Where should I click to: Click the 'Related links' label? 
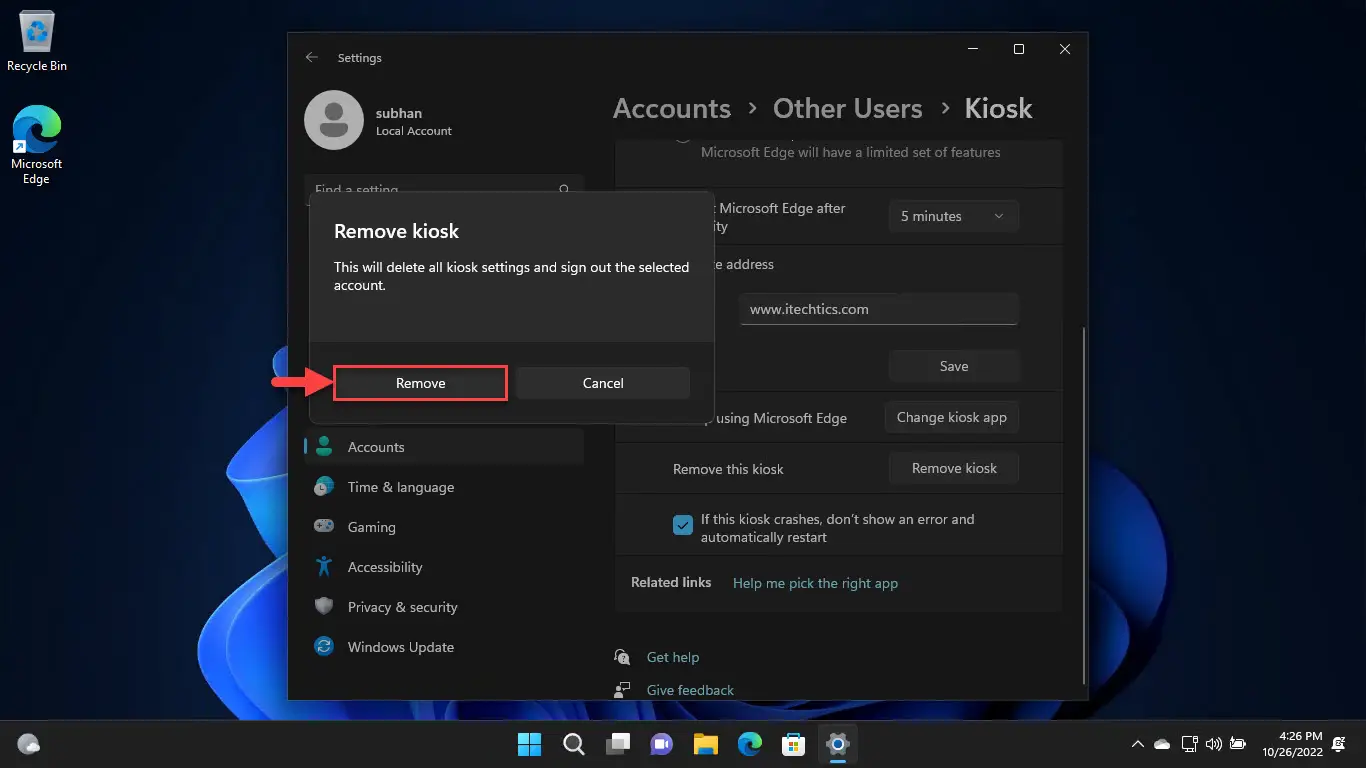(671, 582)
